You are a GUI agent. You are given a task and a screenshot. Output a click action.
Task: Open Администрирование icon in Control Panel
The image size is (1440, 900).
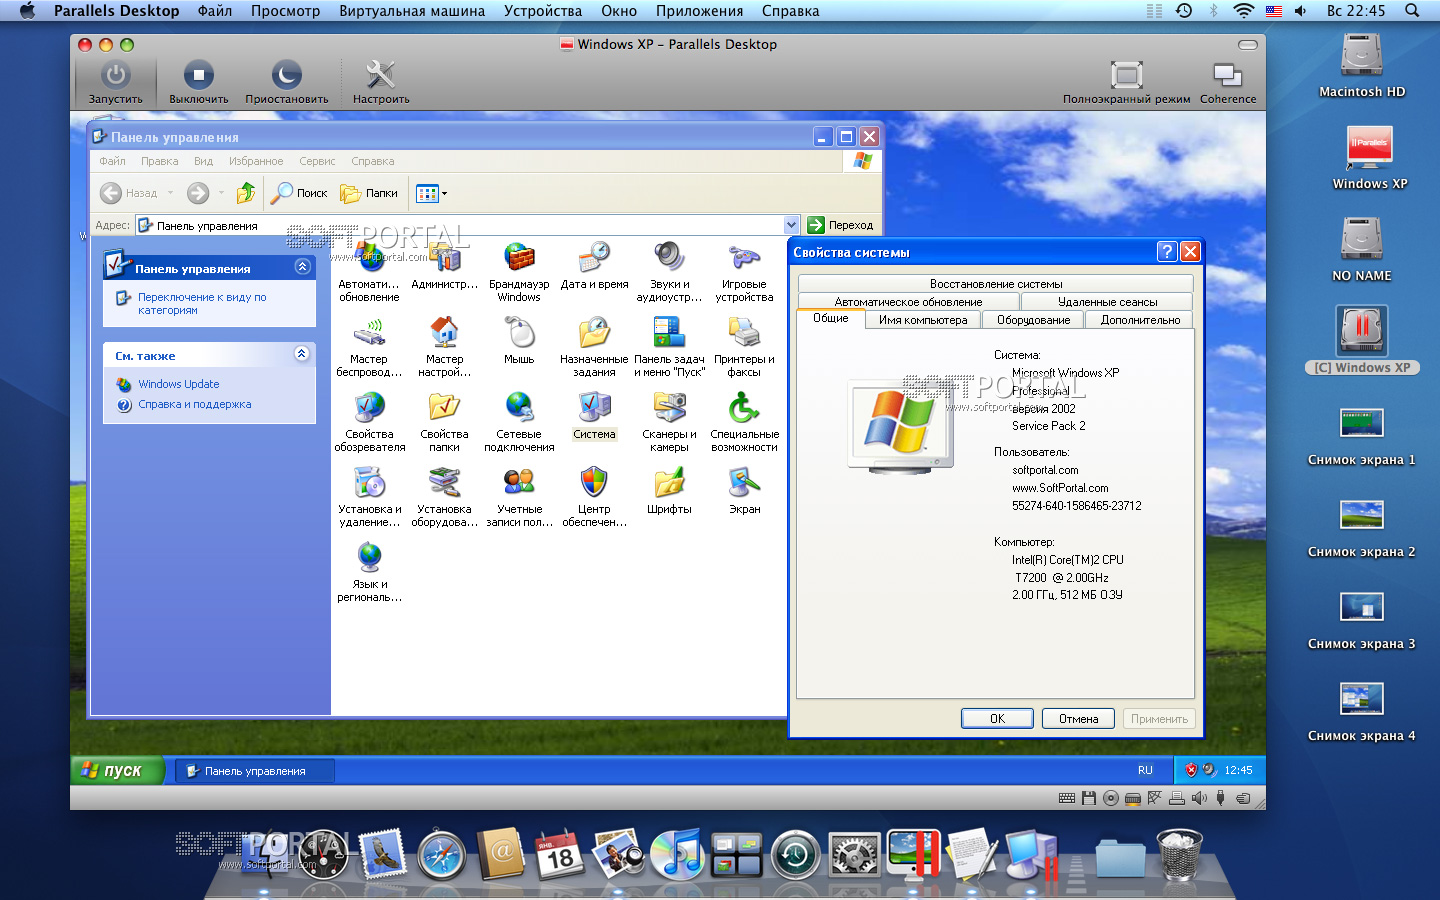coord(444,265)
